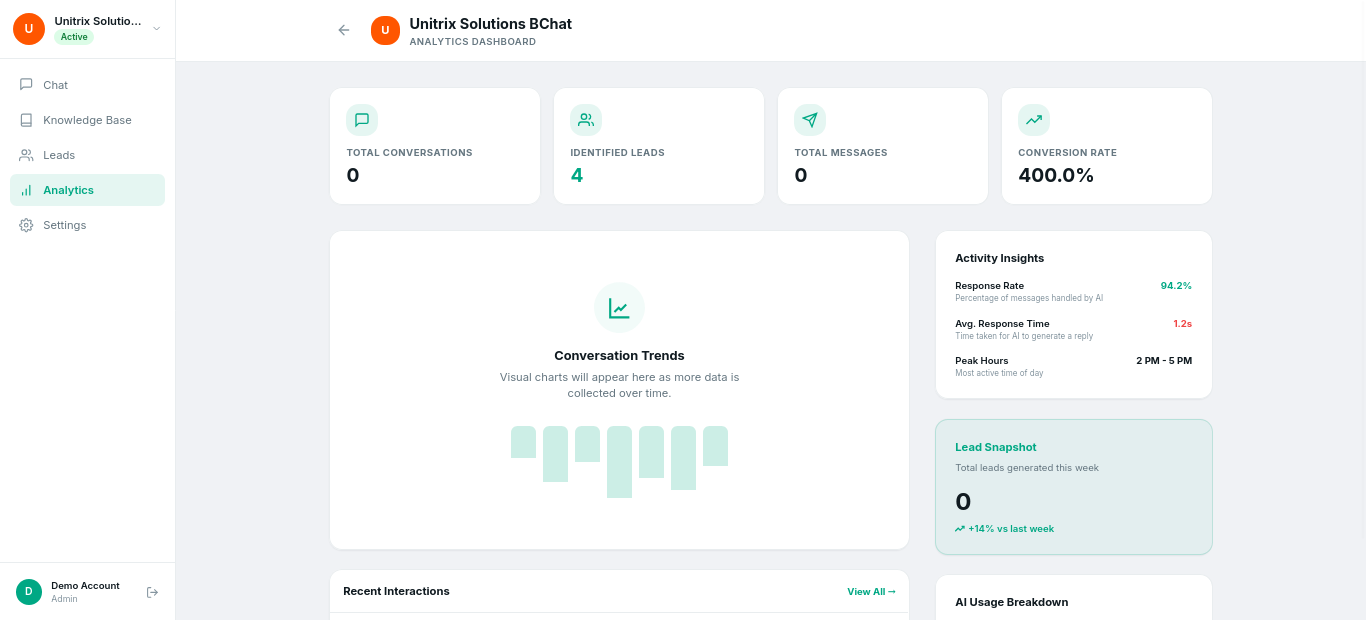Click the workspace U avatar in sidebar
This screenshot has width=1366, height=620.
click(28, 29)
